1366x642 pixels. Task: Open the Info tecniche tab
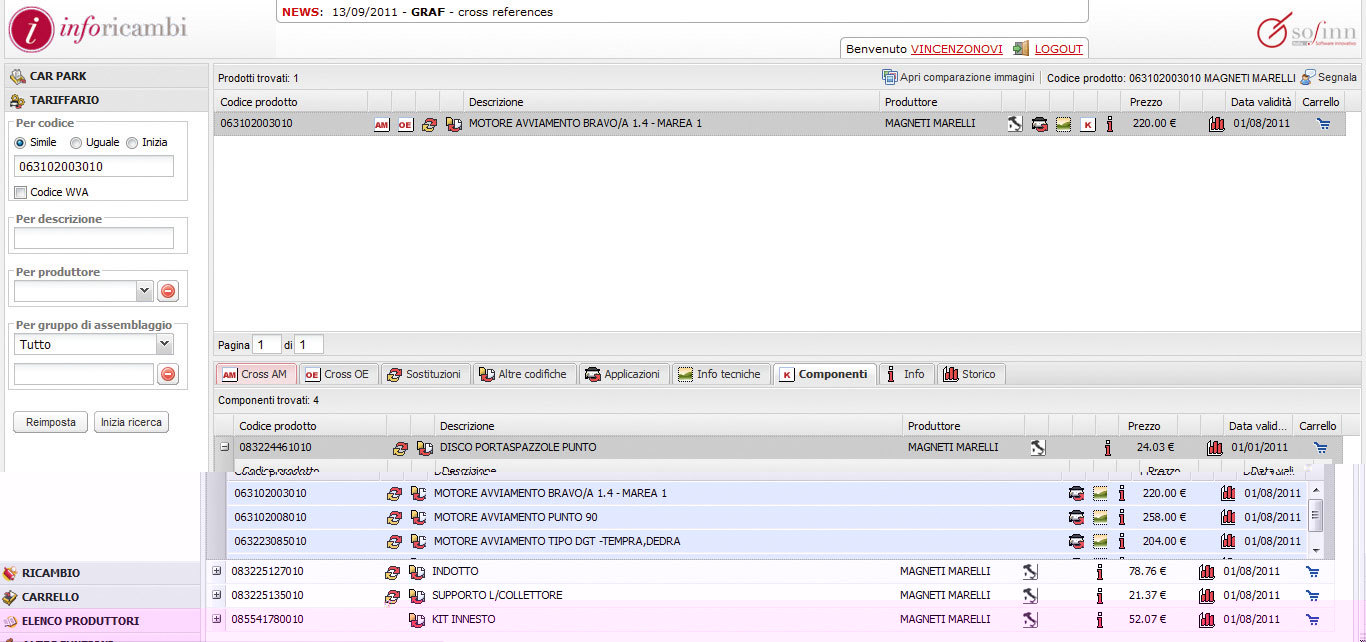(x=720, y=374)
